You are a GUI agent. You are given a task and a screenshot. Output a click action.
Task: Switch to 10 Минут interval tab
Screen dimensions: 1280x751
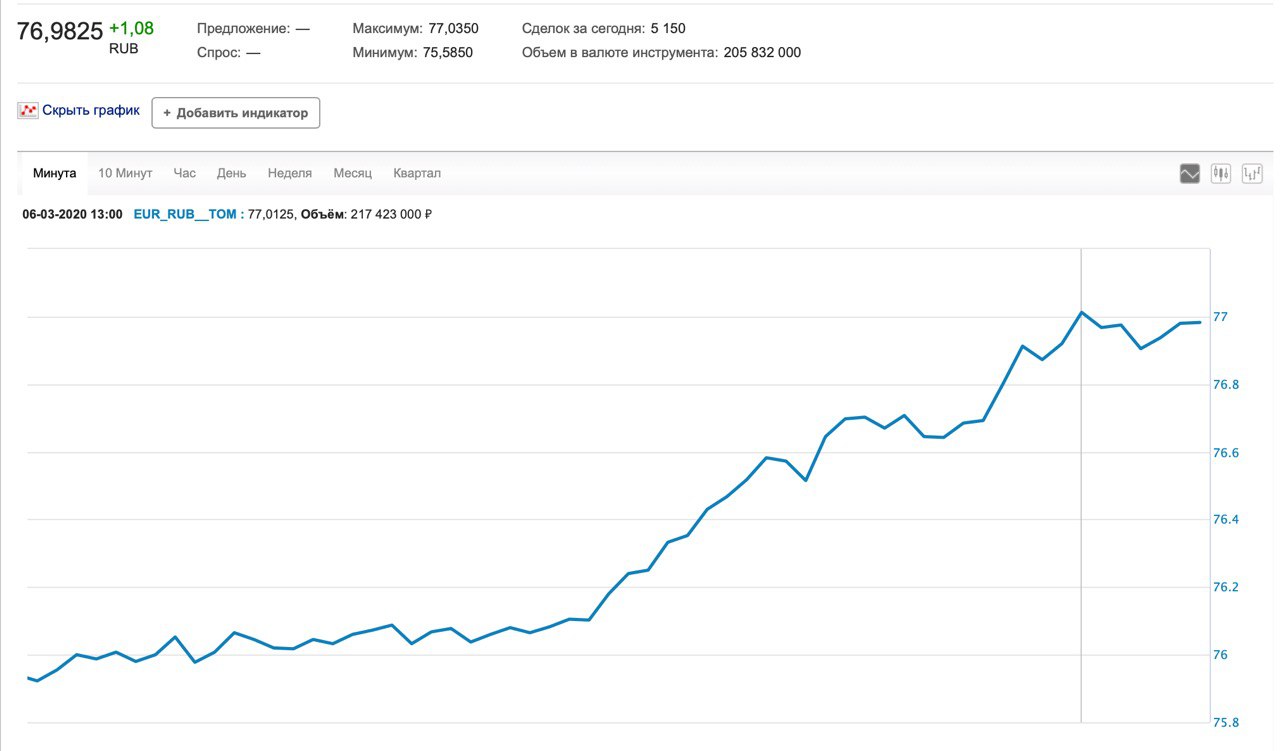(125, 173)
